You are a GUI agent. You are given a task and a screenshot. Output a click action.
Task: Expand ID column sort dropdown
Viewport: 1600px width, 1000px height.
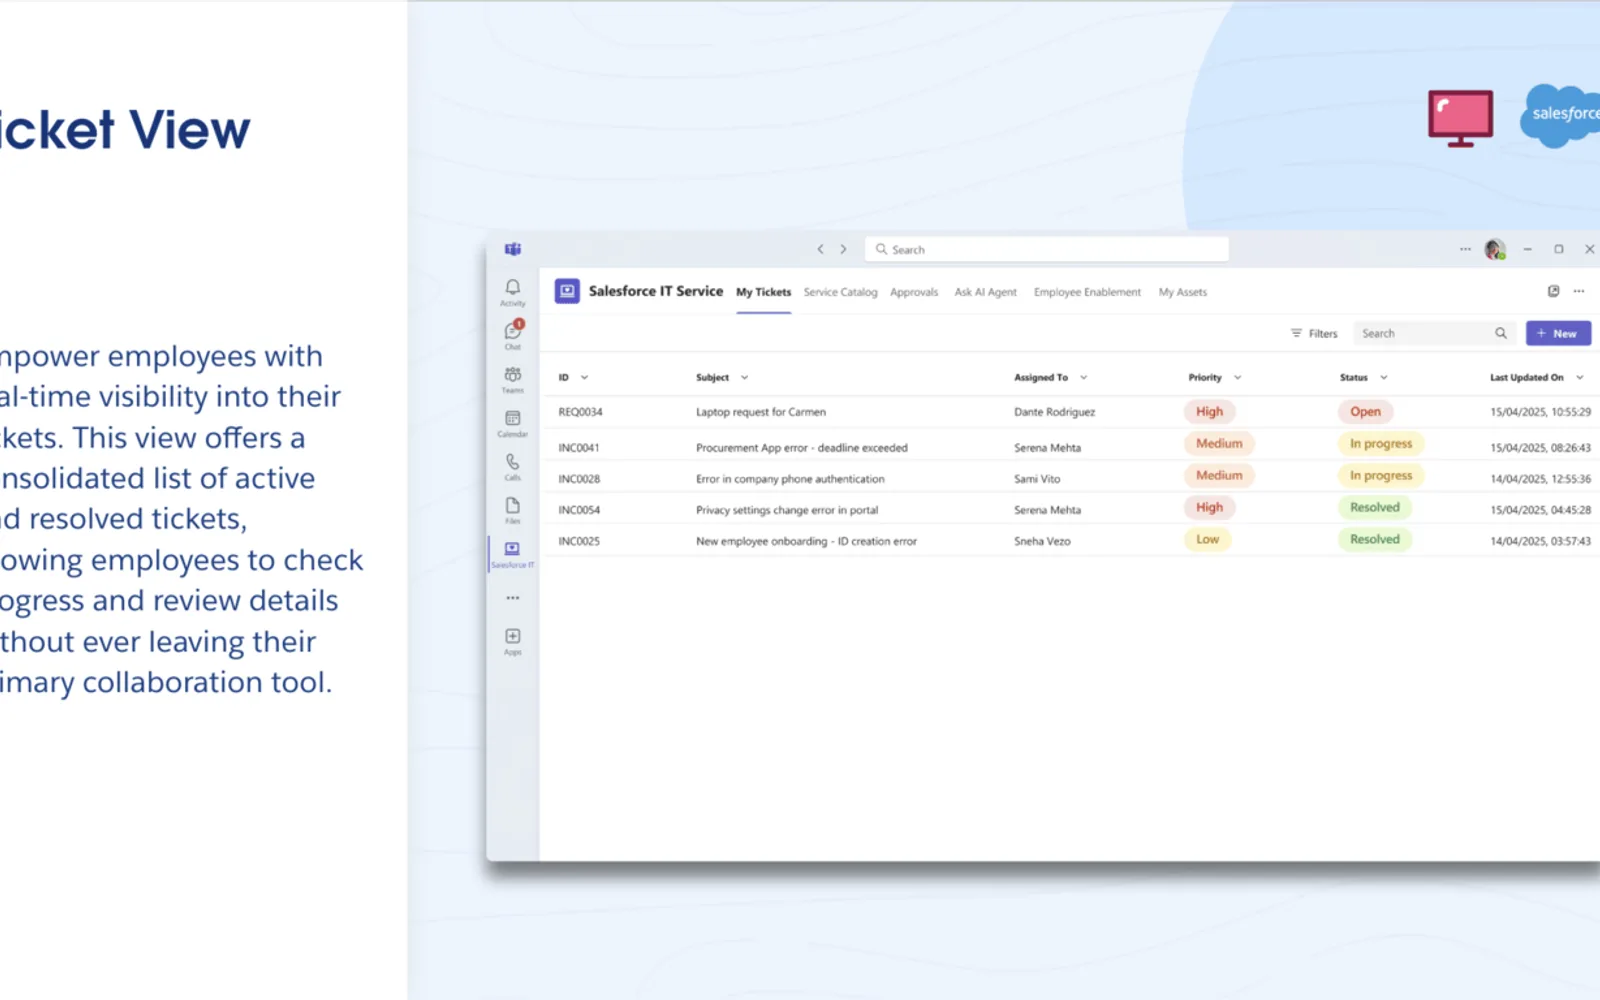click(584, 377)
